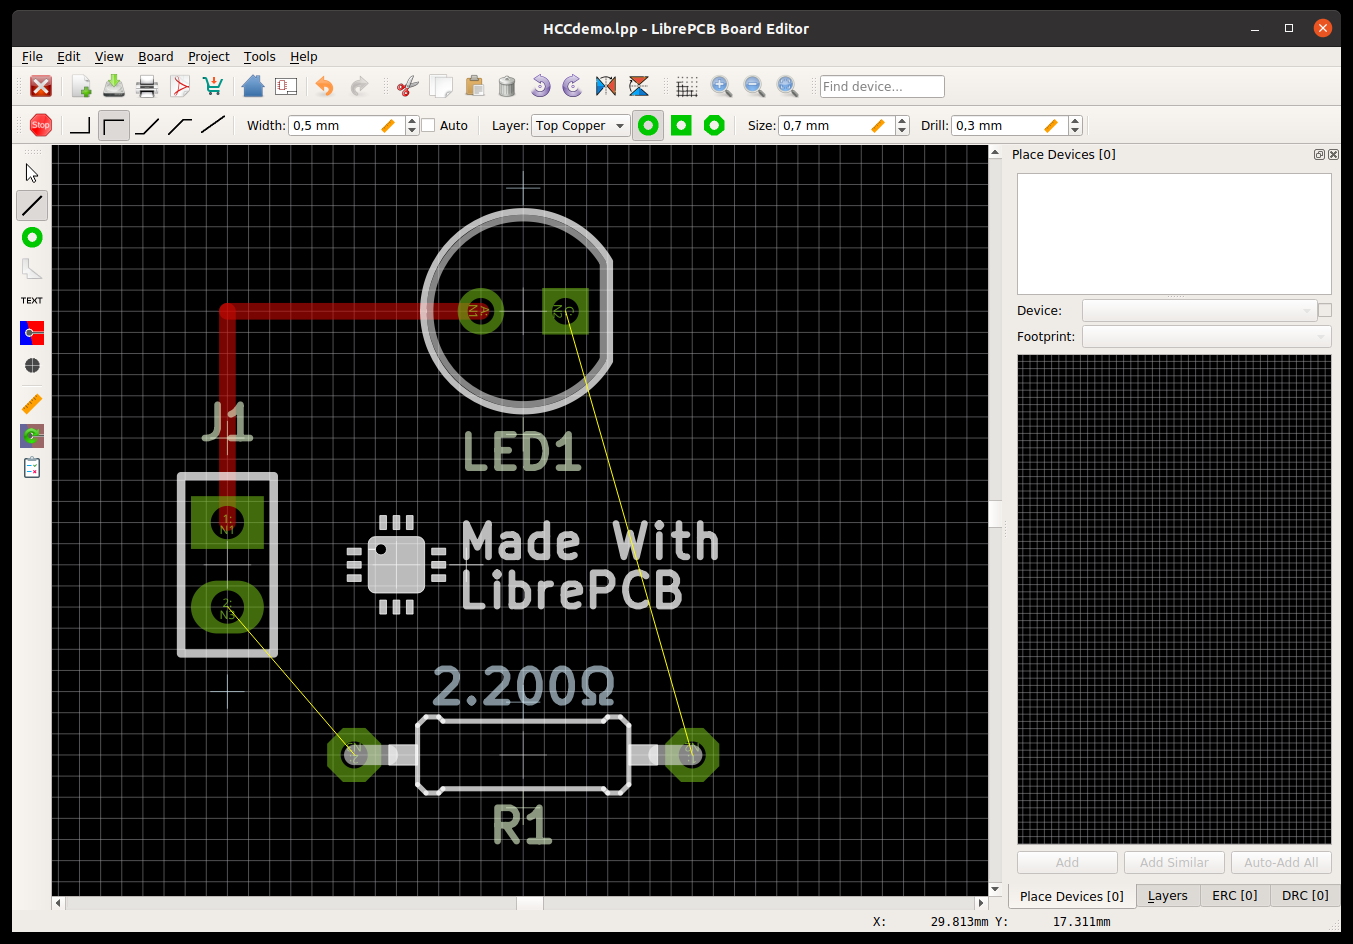Zoom out using the magnifier minus icon
Screen dimensions: 1353x944
[754, 86]
